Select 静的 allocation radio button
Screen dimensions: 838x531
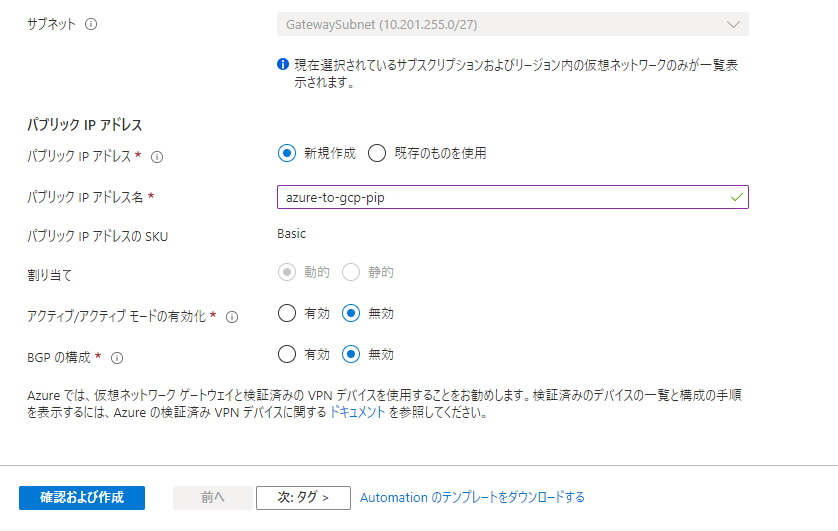pos(351,272)
